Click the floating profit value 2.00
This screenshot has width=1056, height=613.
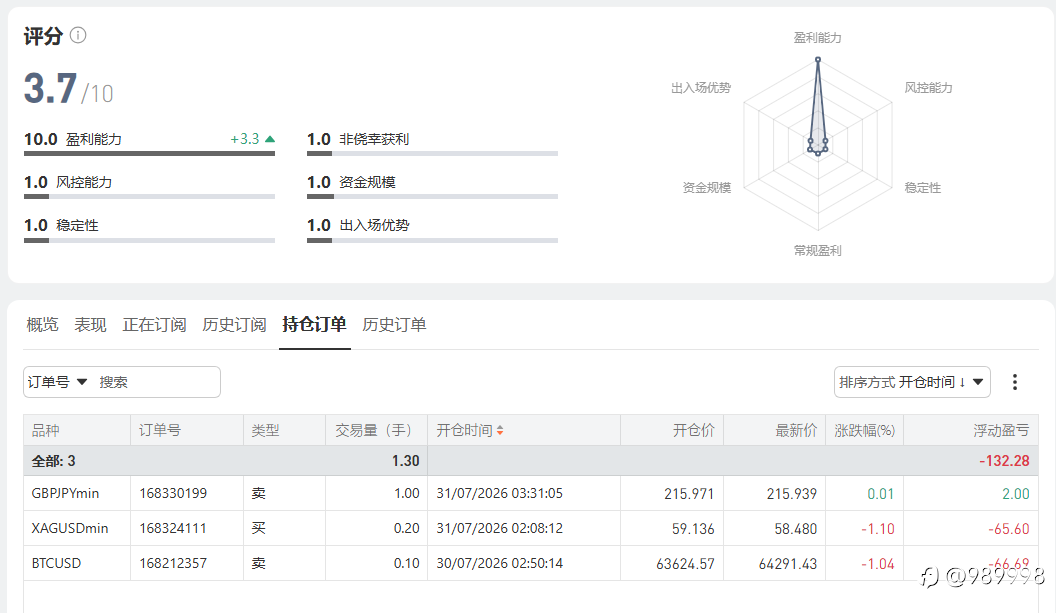pyautogui.click(x=1016, y=494)
